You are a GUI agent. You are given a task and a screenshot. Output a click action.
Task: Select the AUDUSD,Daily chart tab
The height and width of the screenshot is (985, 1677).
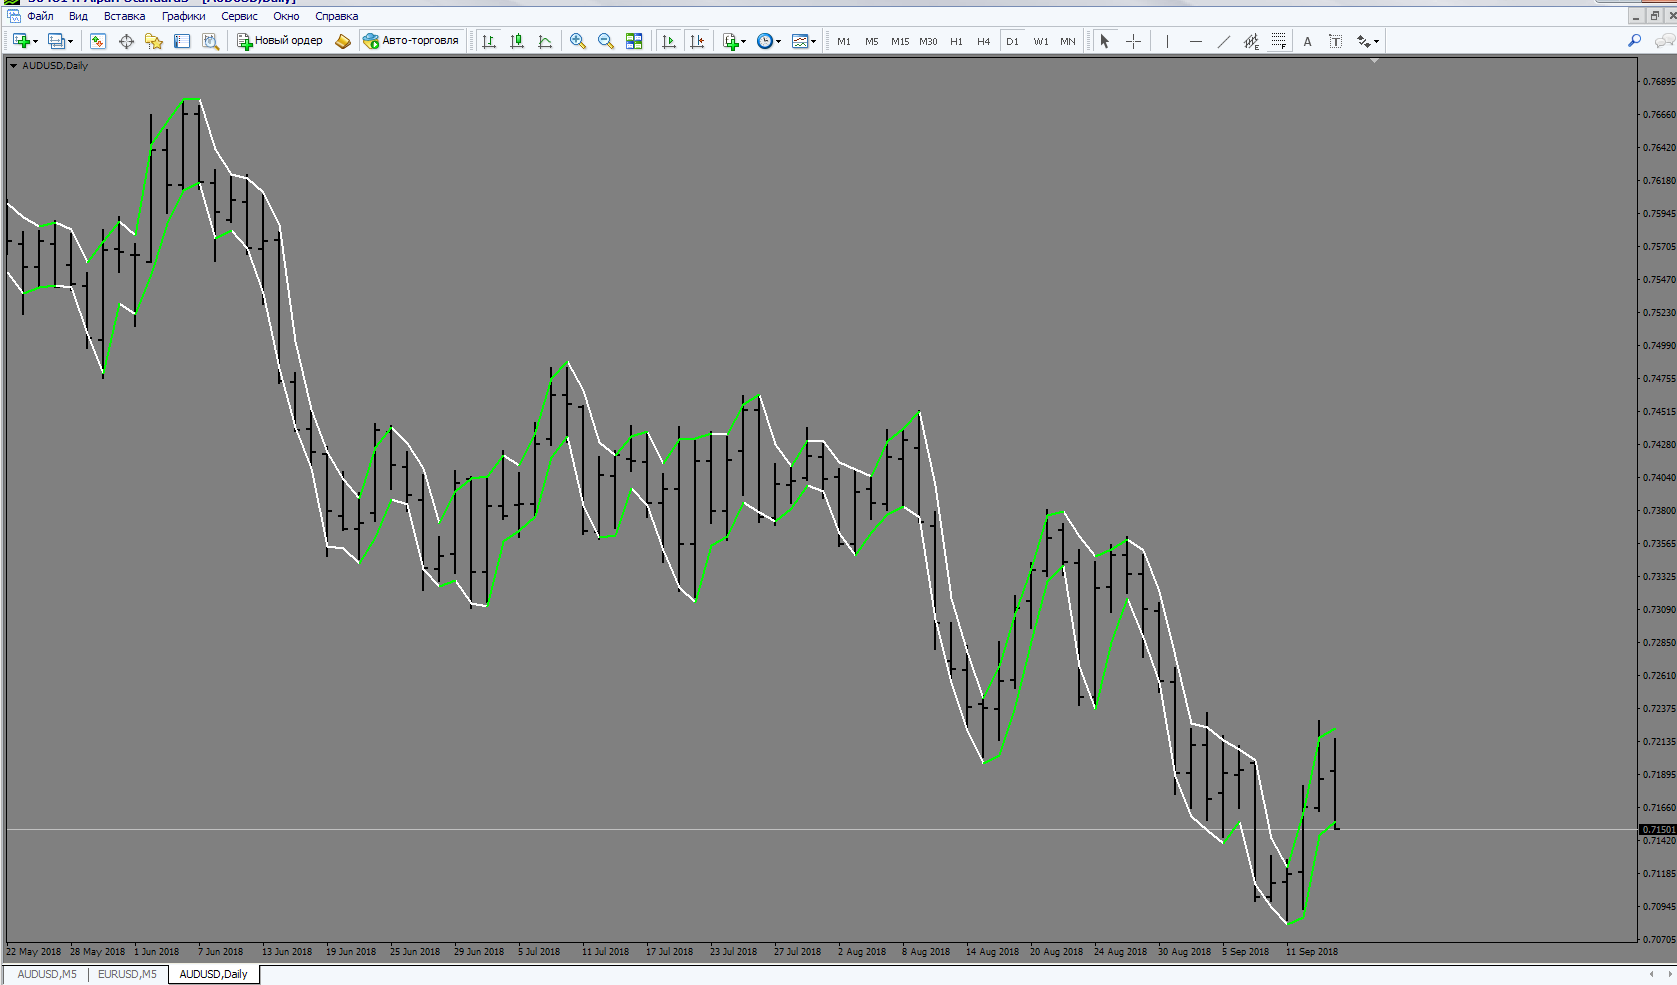[x=213, y=974]
